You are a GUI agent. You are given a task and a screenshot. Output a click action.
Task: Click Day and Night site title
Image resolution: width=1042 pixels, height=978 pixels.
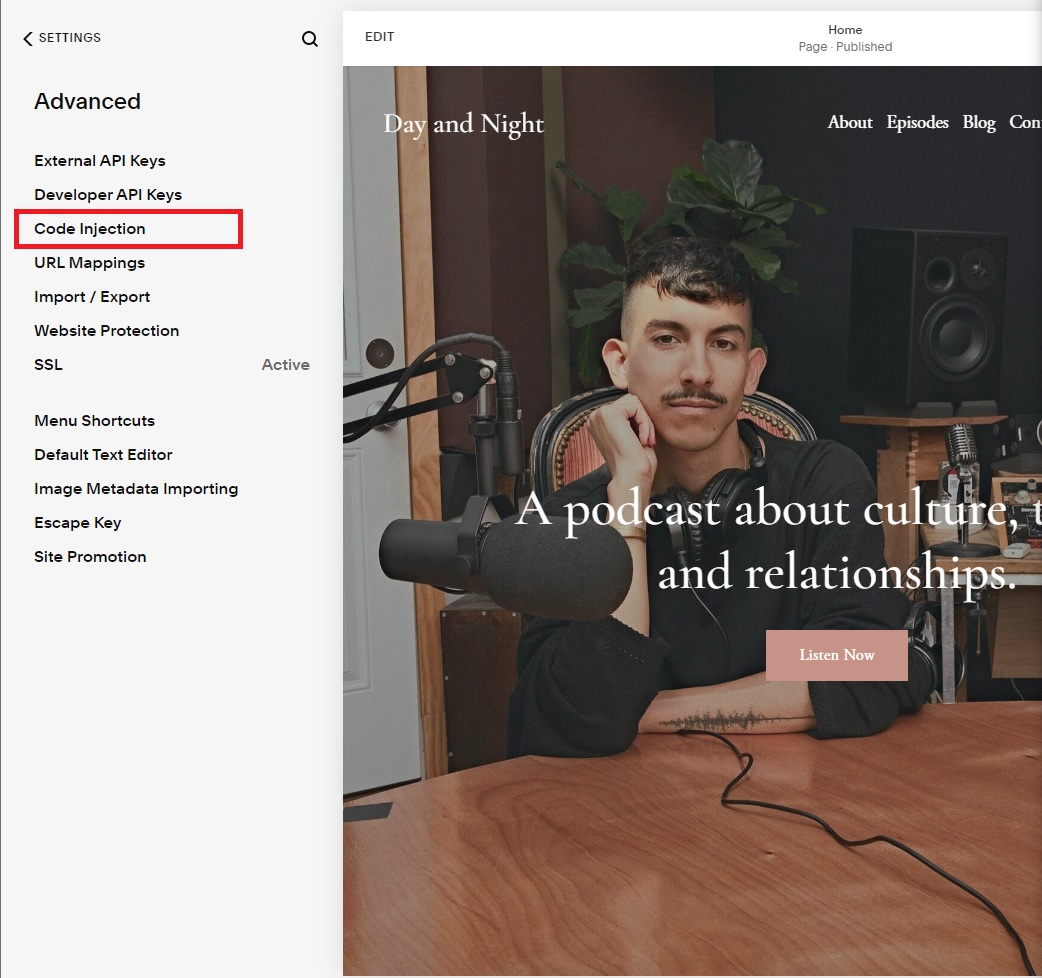pos(464,124)
